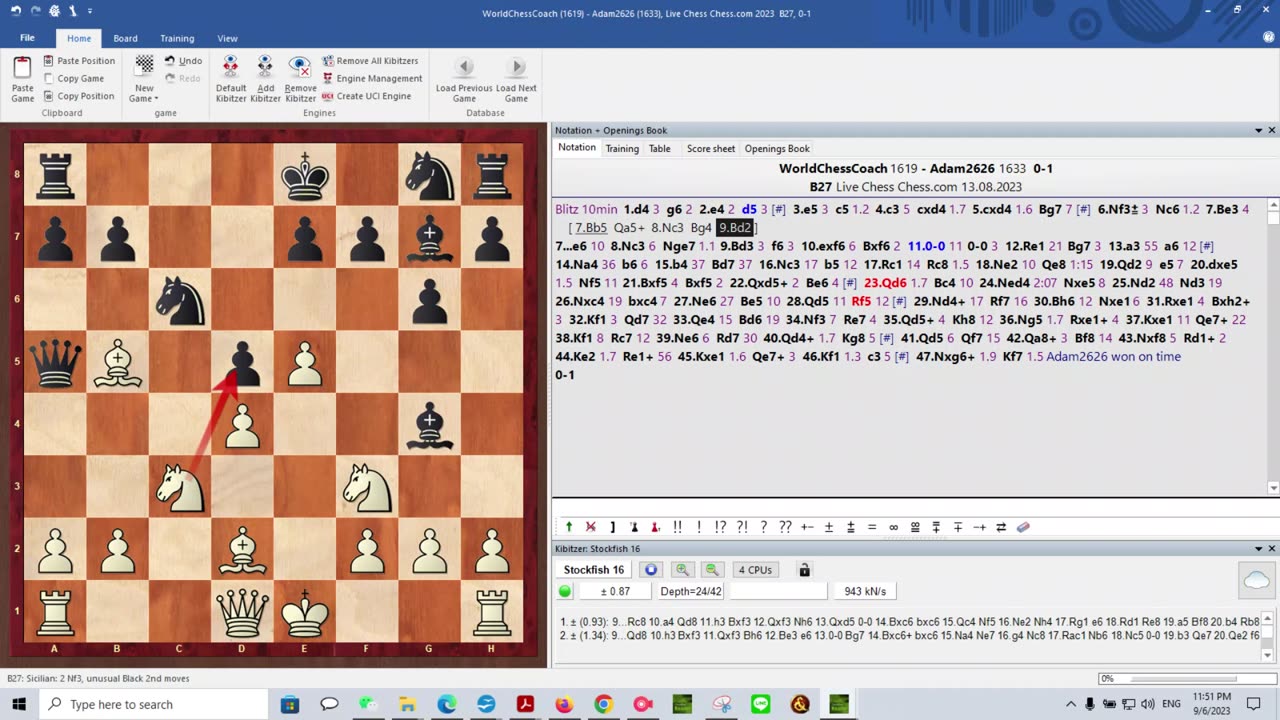Select the Home ribbon tab

click(x=79, y=38)
